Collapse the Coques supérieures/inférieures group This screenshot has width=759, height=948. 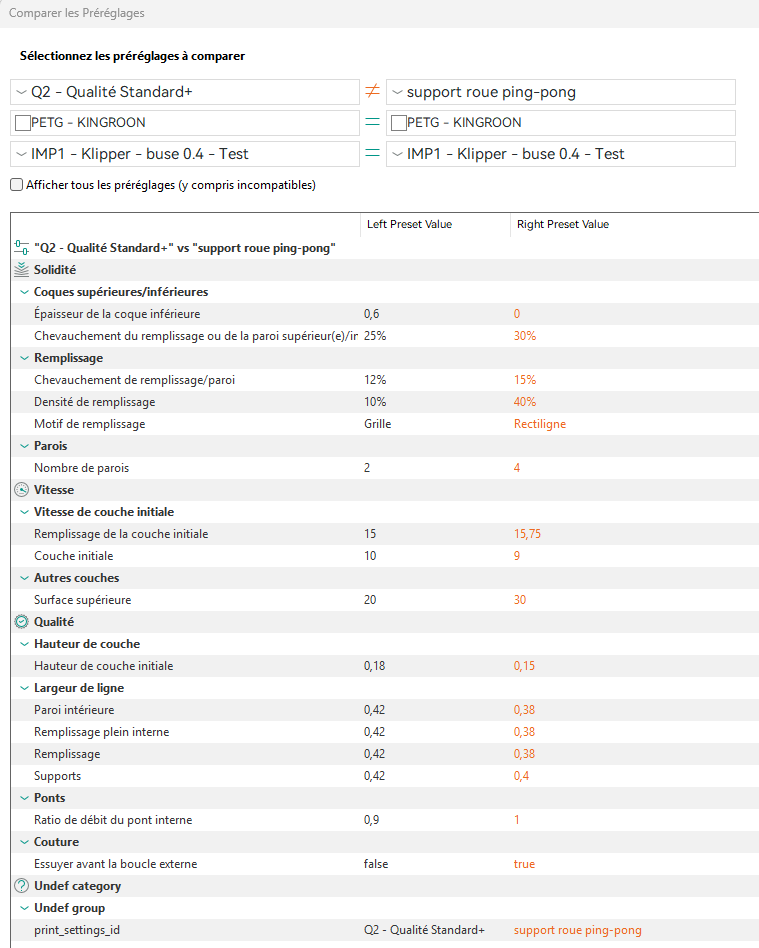point(24,292)
